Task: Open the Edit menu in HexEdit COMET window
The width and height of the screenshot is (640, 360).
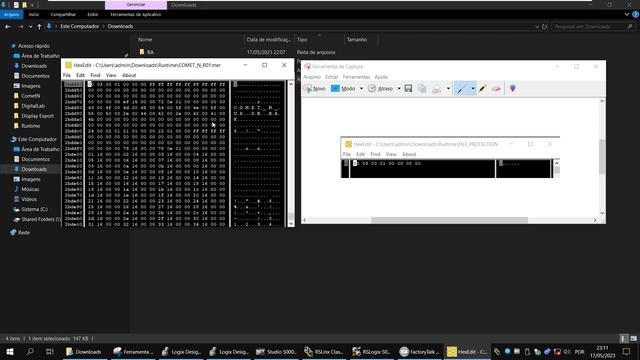Action: click(x=80, y=75)
